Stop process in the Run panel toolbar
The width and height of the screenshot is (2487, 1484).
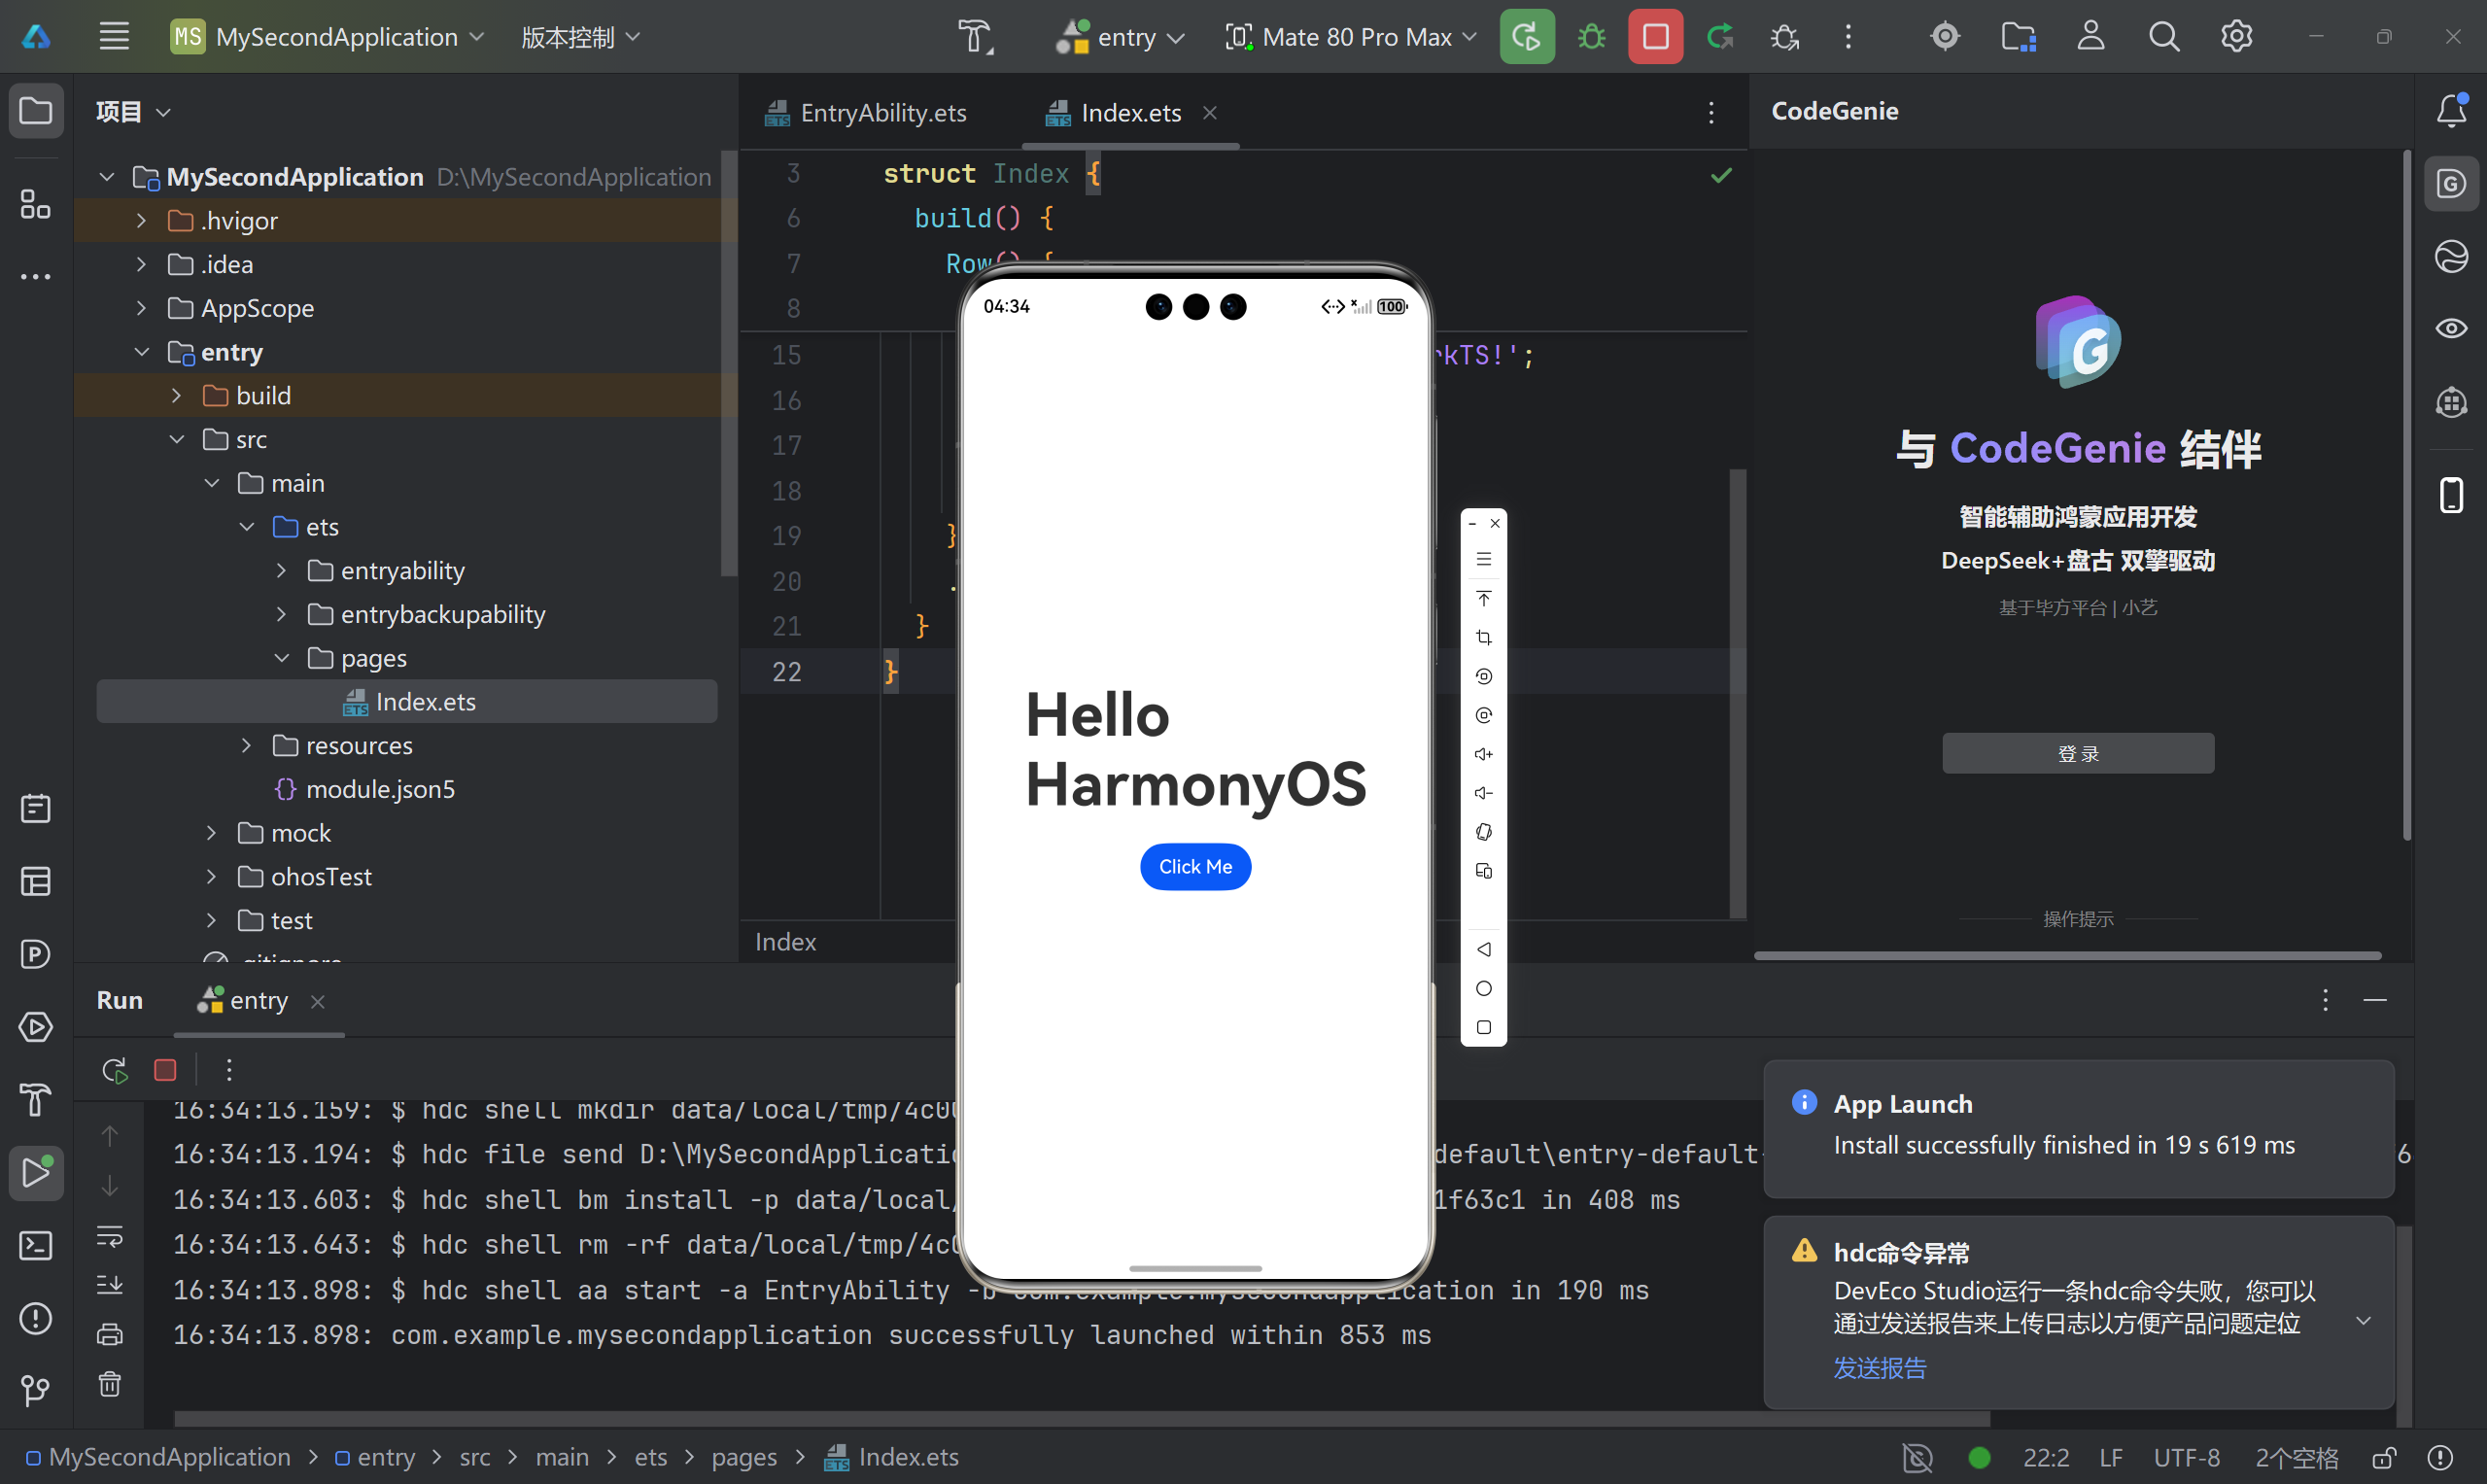[x=166, y=1070]
